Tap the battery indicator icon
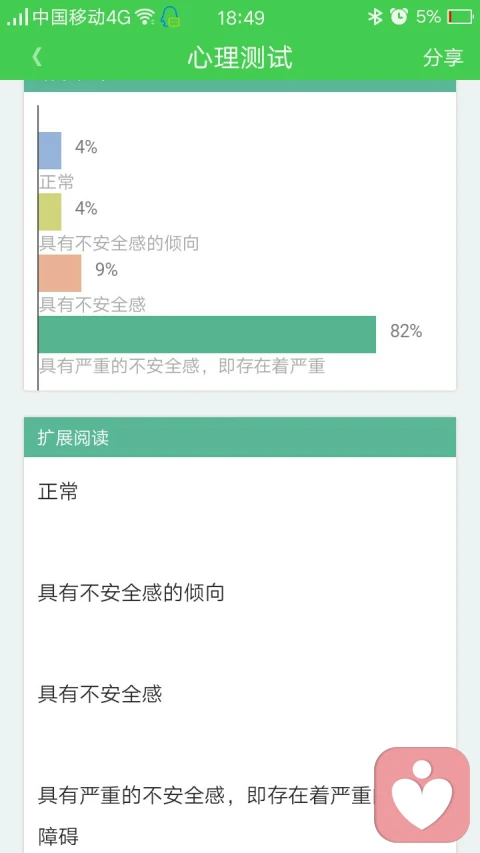 [460, 17]
